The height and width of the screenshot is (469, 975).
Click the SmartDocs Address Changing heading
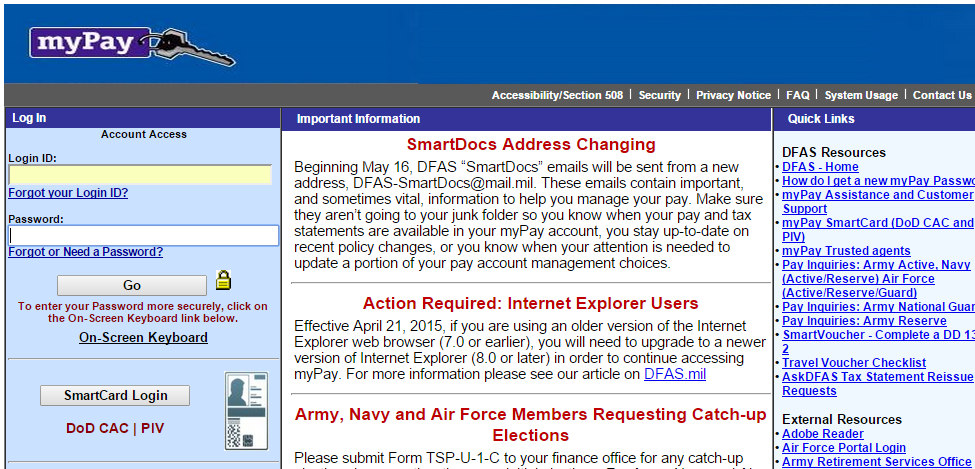click(531, 145)
